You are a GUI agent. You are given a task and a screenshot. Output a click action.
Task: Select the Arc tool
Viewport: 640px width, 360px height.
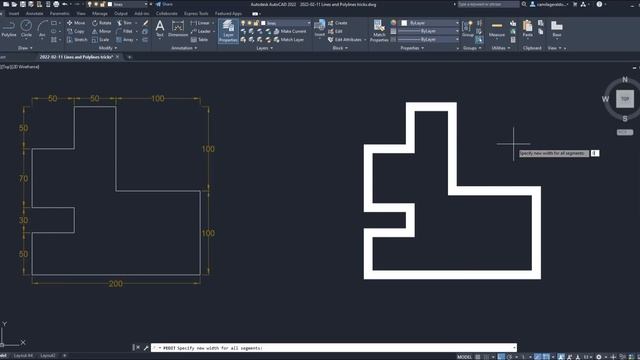pos(42,29)
